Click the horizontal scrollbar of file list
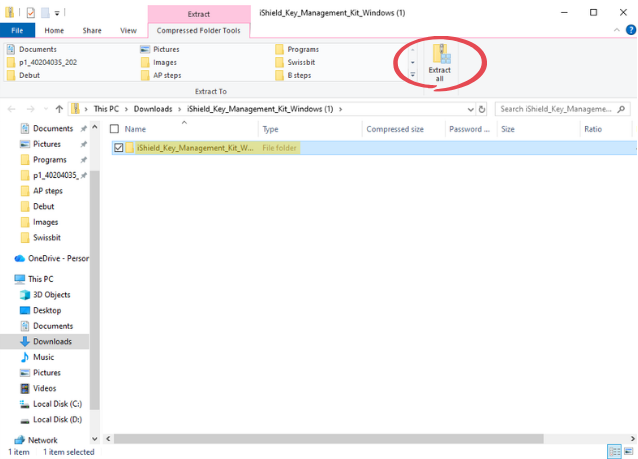Viewport: 638px width, 459px height. (329, 439)
